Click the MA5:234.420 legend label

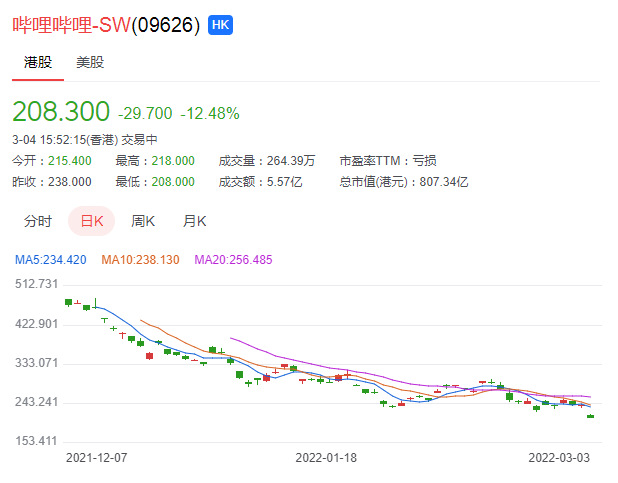click(50, 260)
